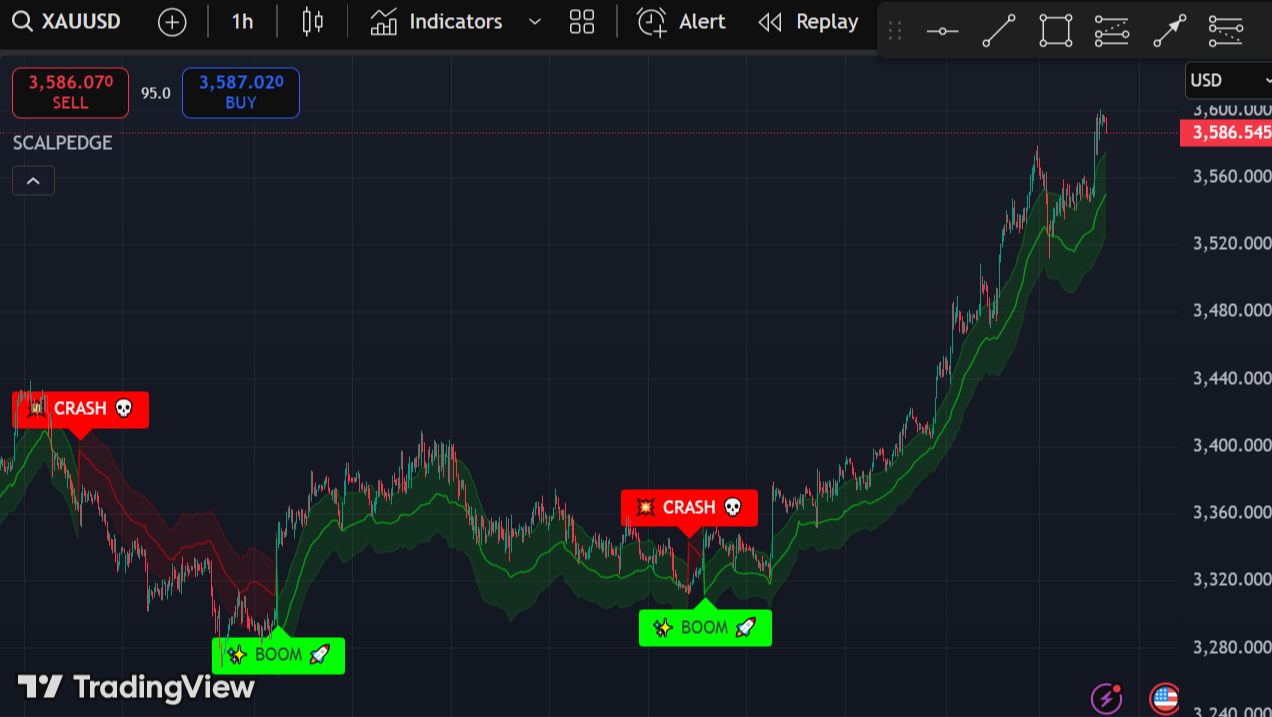Viewport: 1272px width, 717px height.
Task: Click the 3,360.000 price axis label
Action: [x=1231, y=513]
